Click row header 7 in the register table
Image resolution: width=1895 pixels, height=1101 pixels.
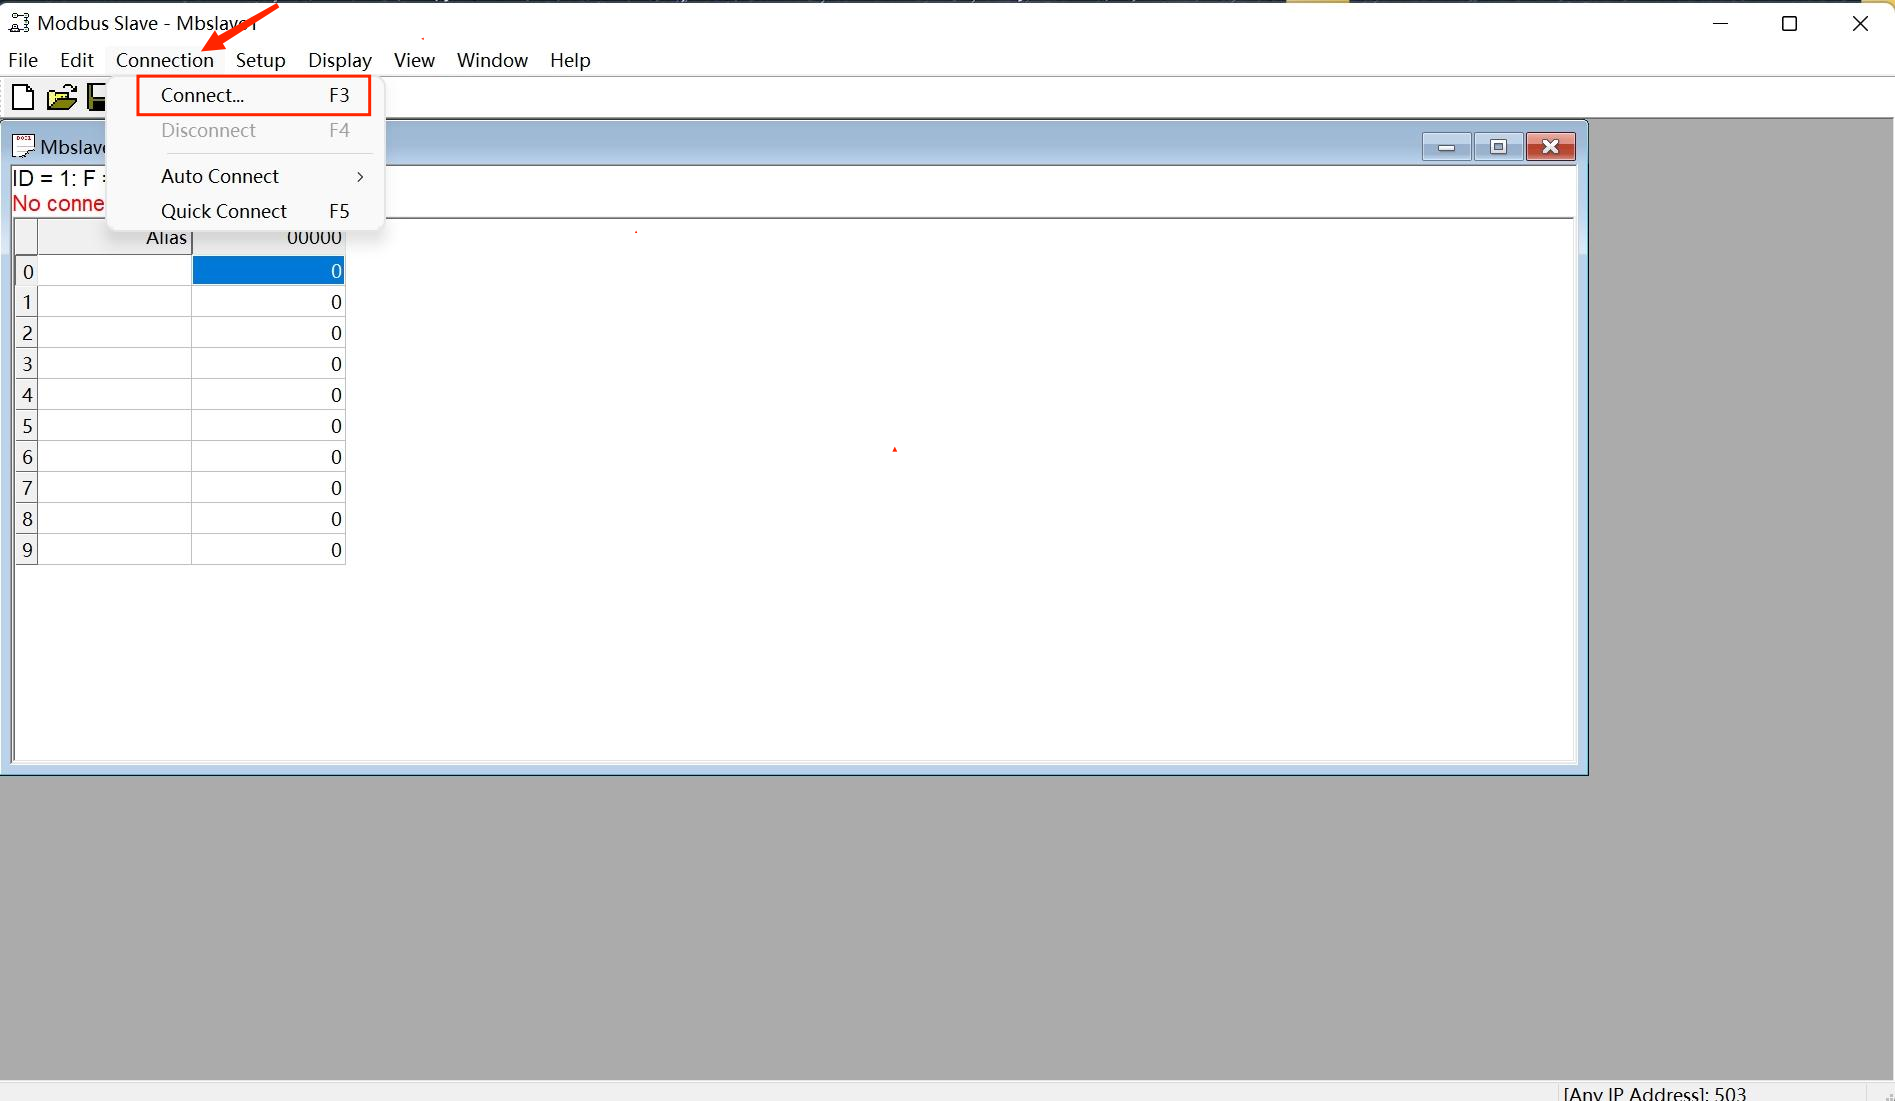point(27,488)
